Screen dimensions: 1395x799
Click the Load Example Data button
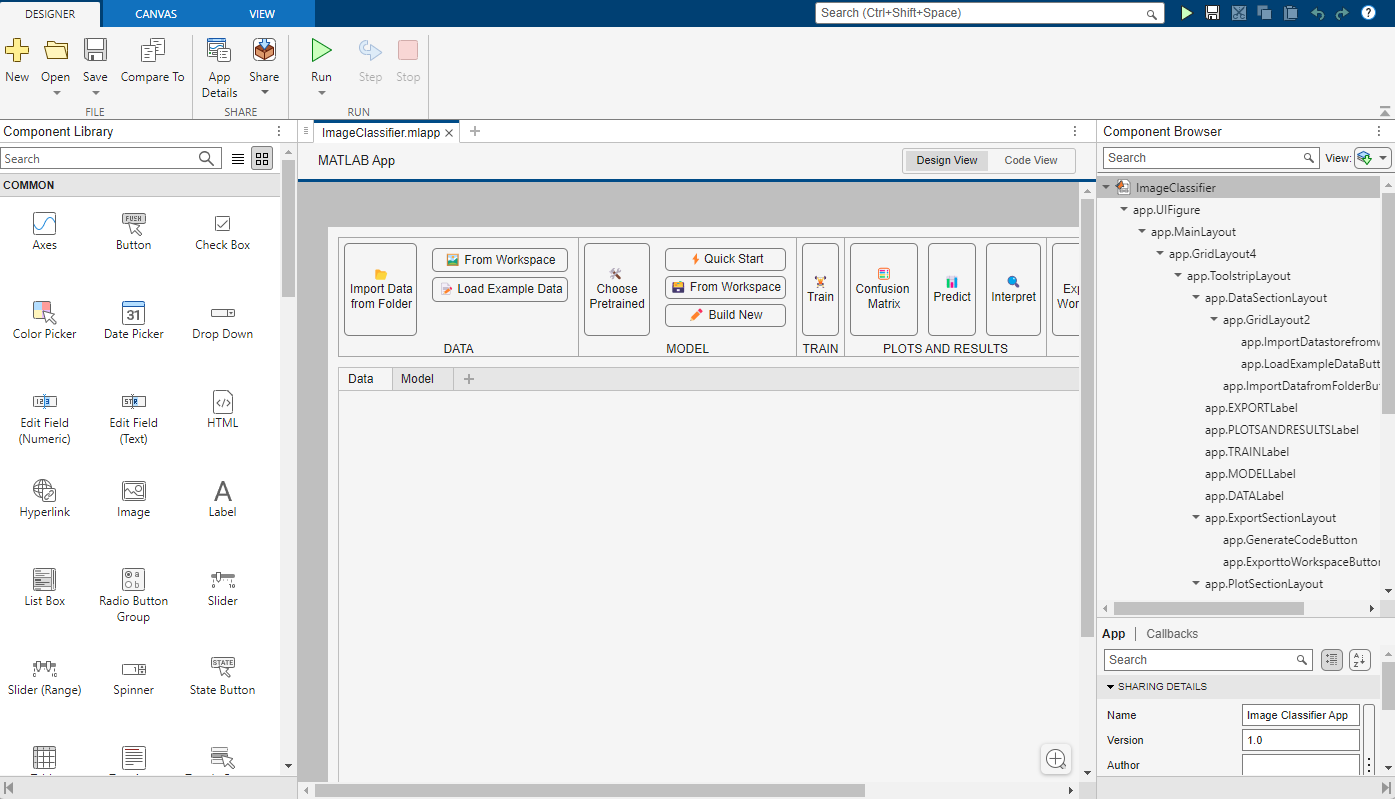[500, 289]
